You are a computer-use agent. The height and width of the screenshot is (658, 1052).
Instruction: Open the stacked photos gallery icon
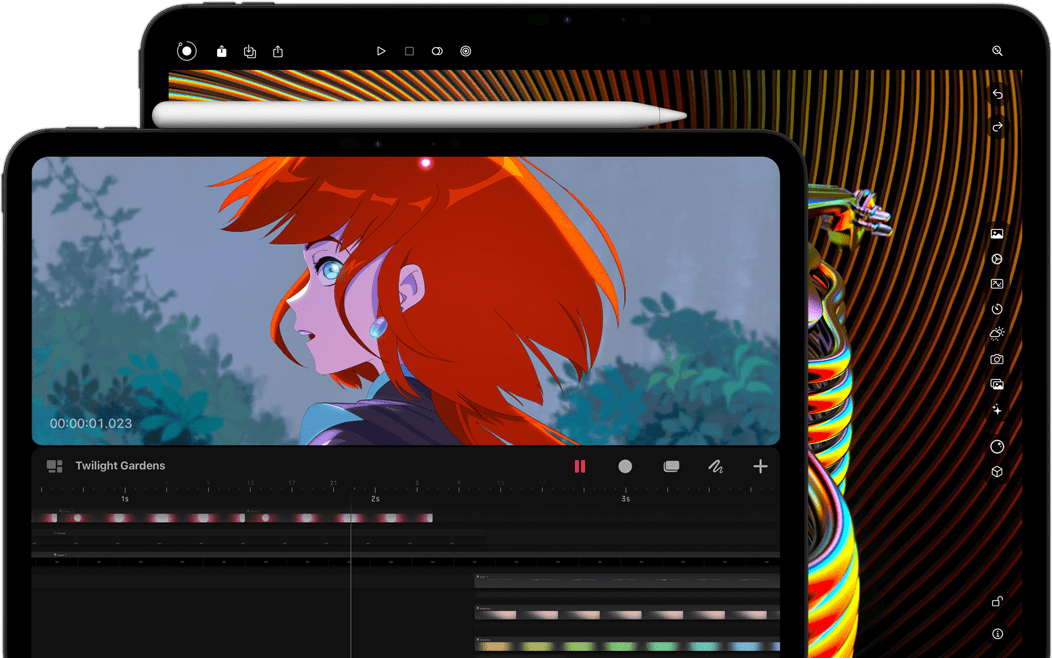(997, 384)
